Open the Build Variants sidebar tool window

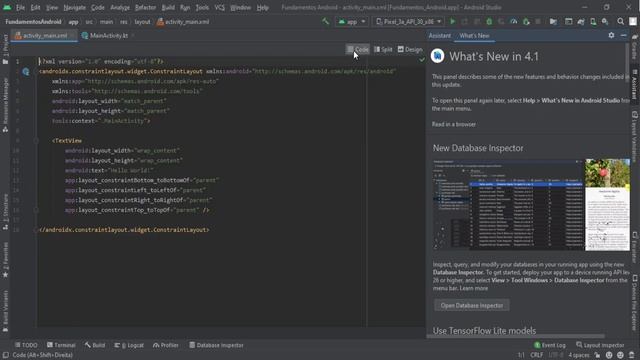click(5, 311)
